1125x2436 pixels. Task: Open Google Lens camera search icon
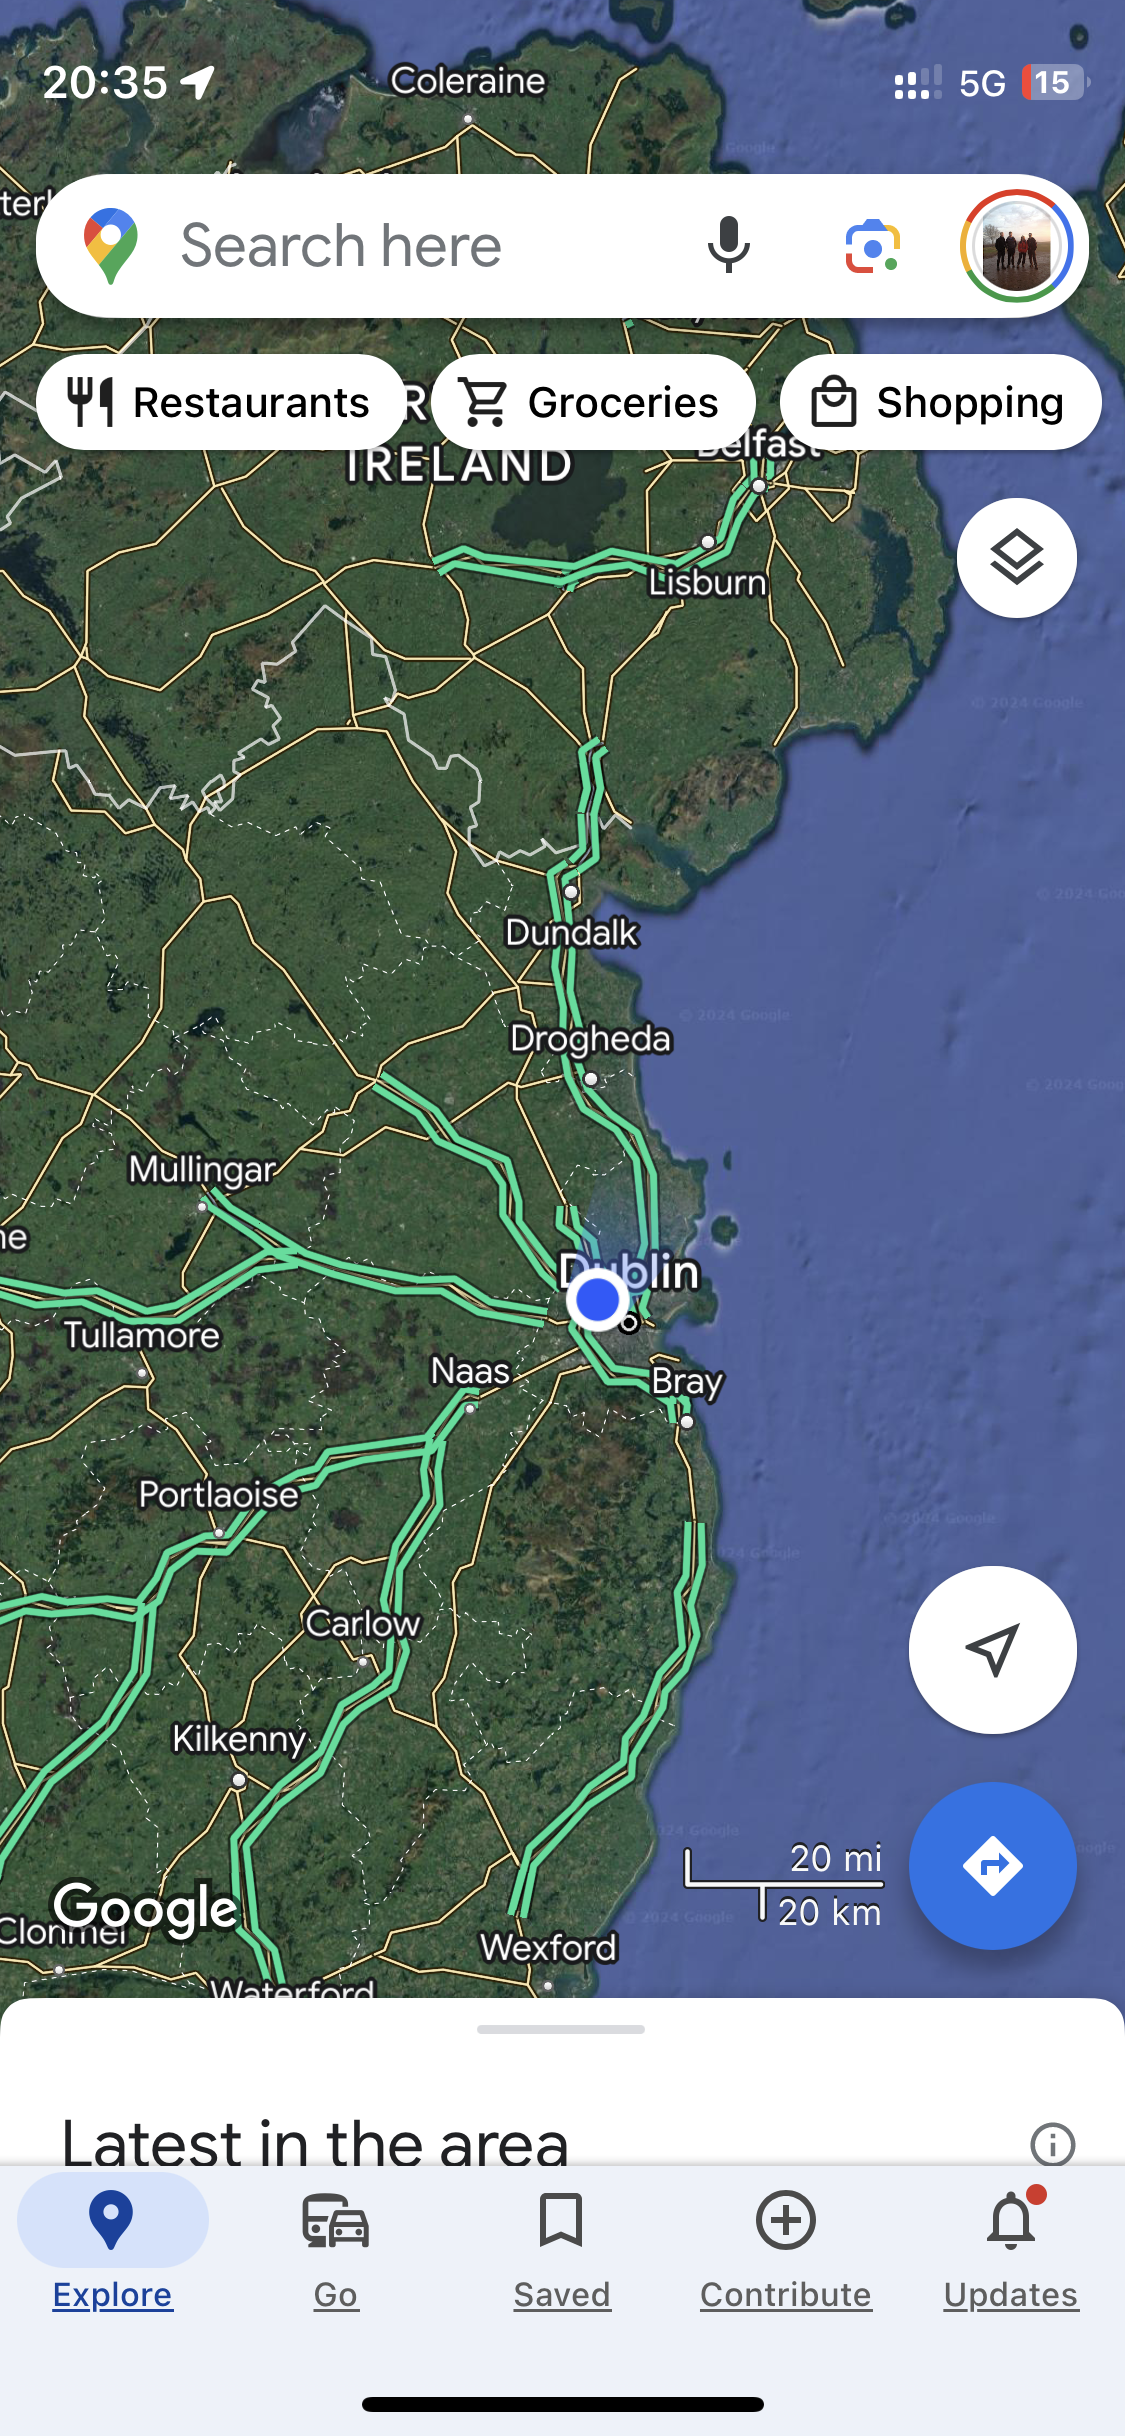[872, 245]
